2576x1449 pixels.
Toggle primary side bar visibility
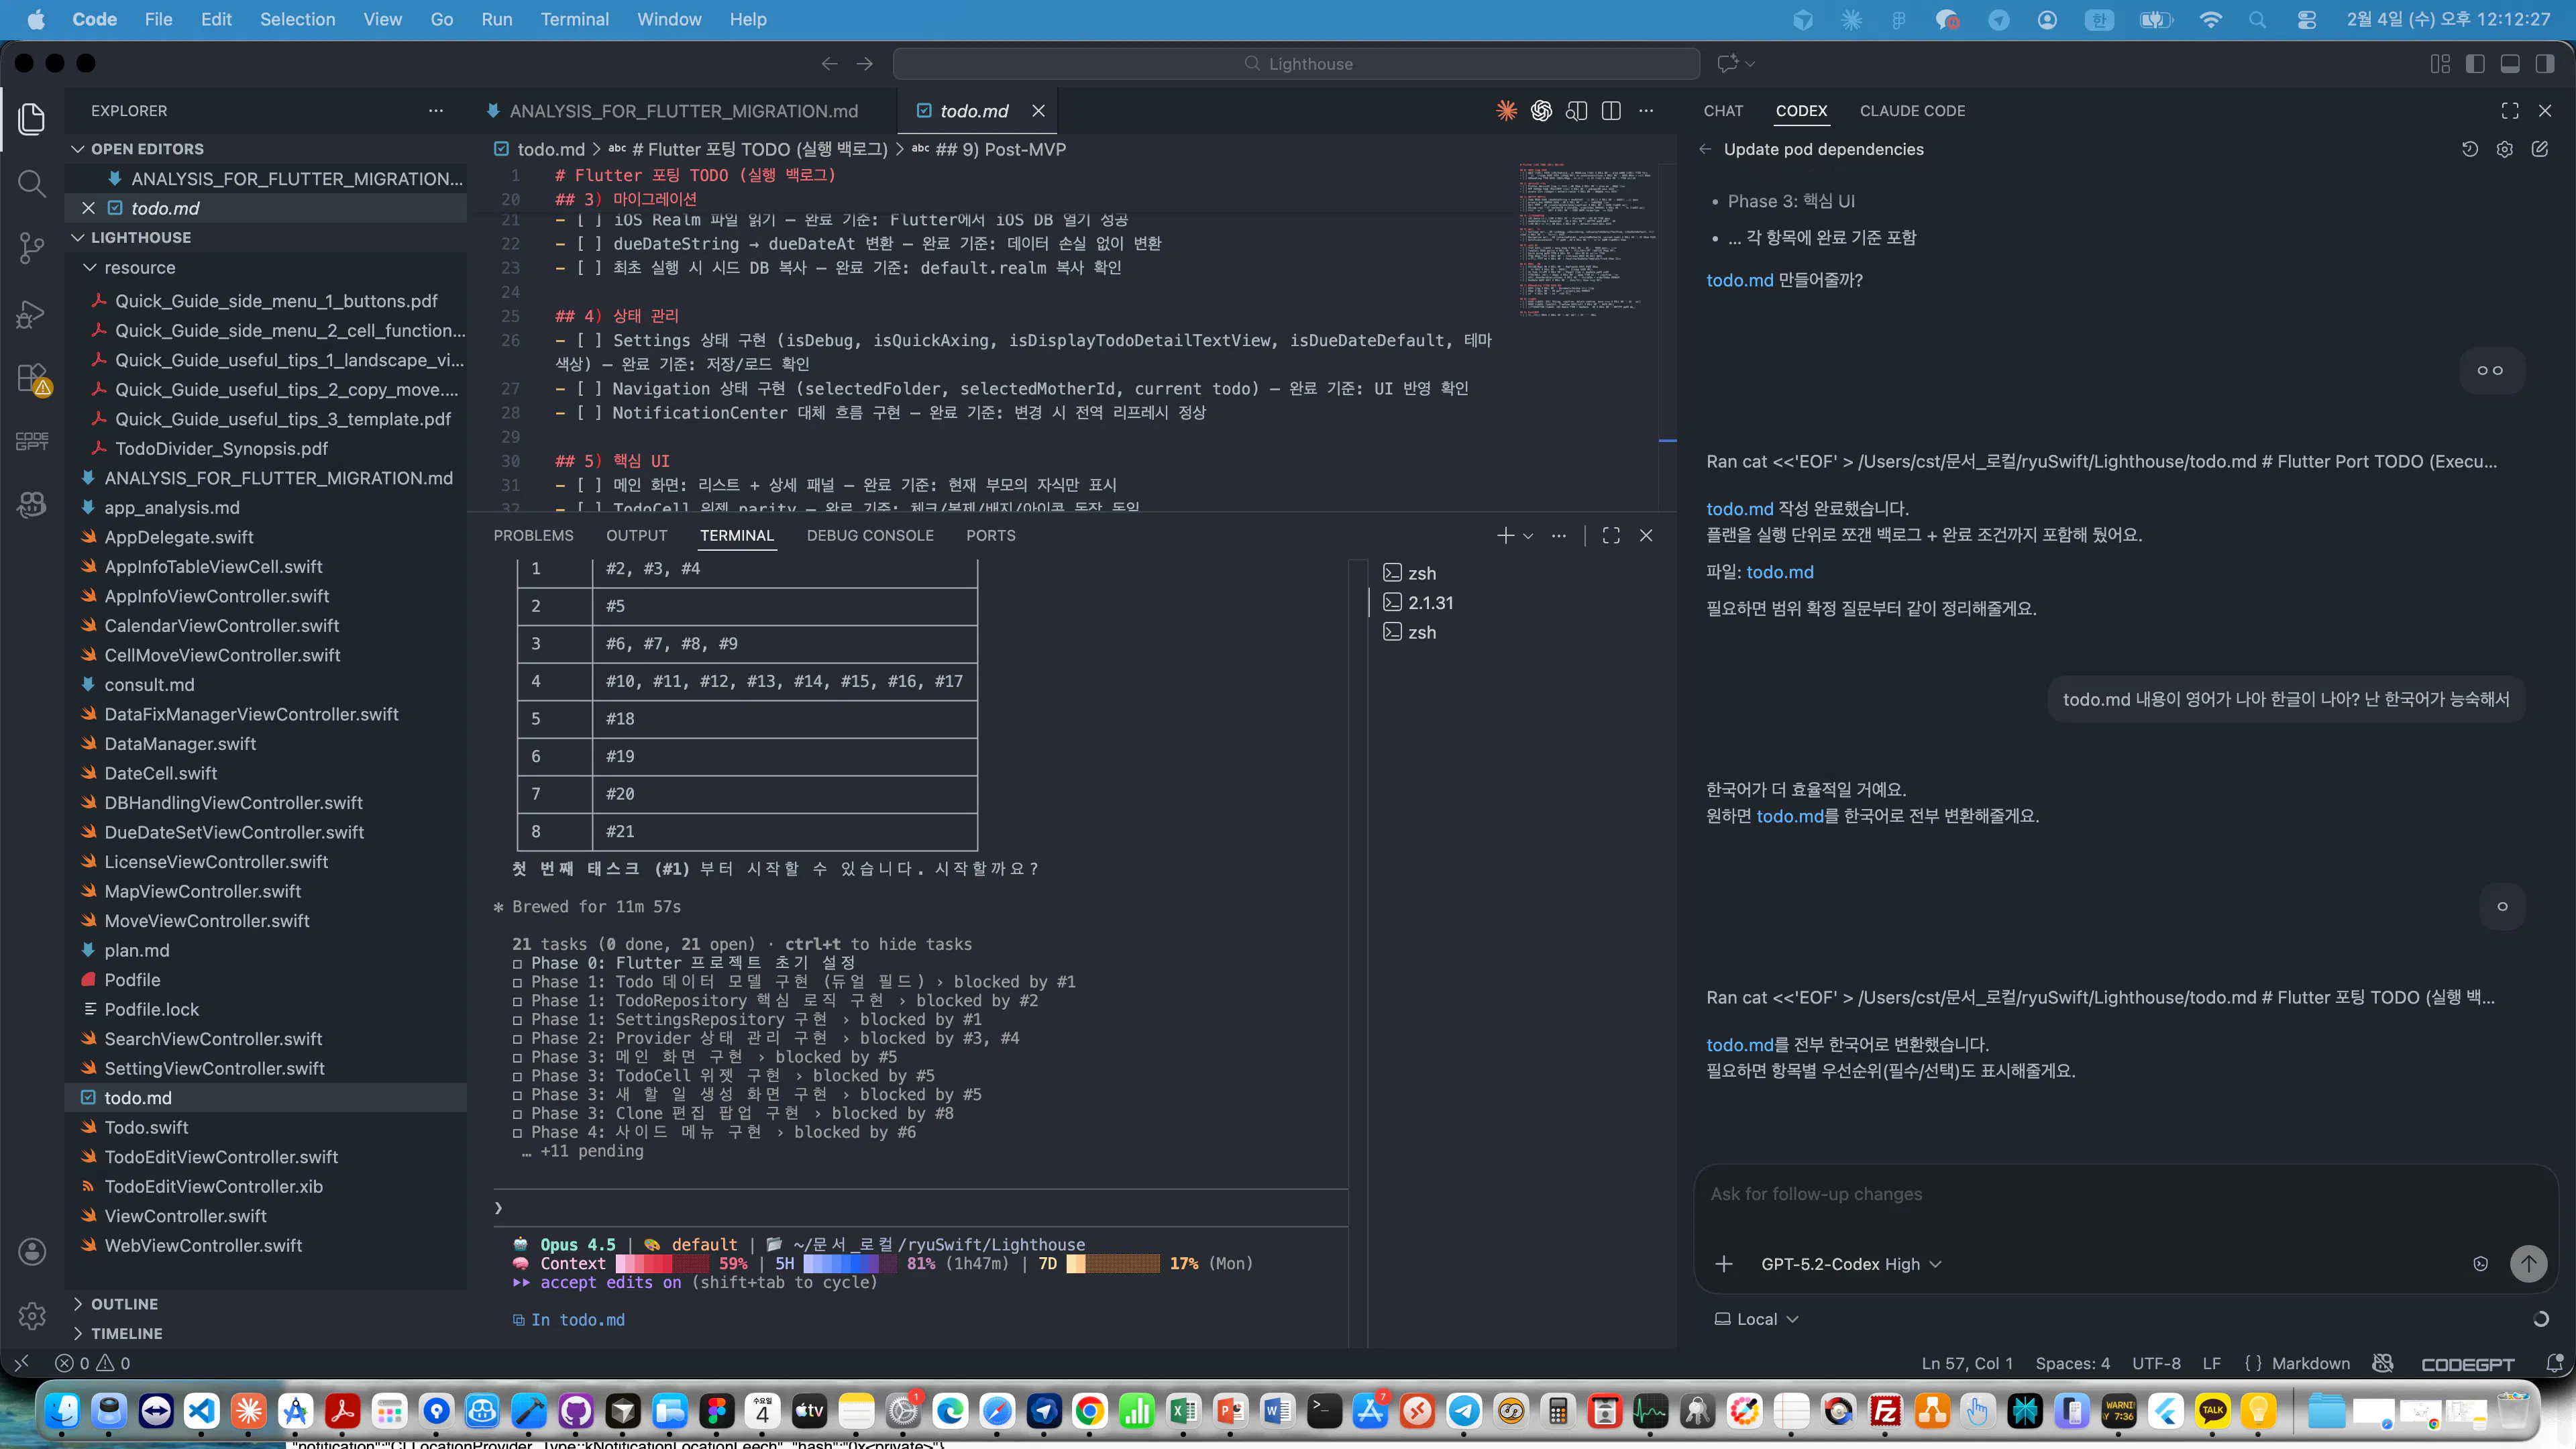[2475, 64]
